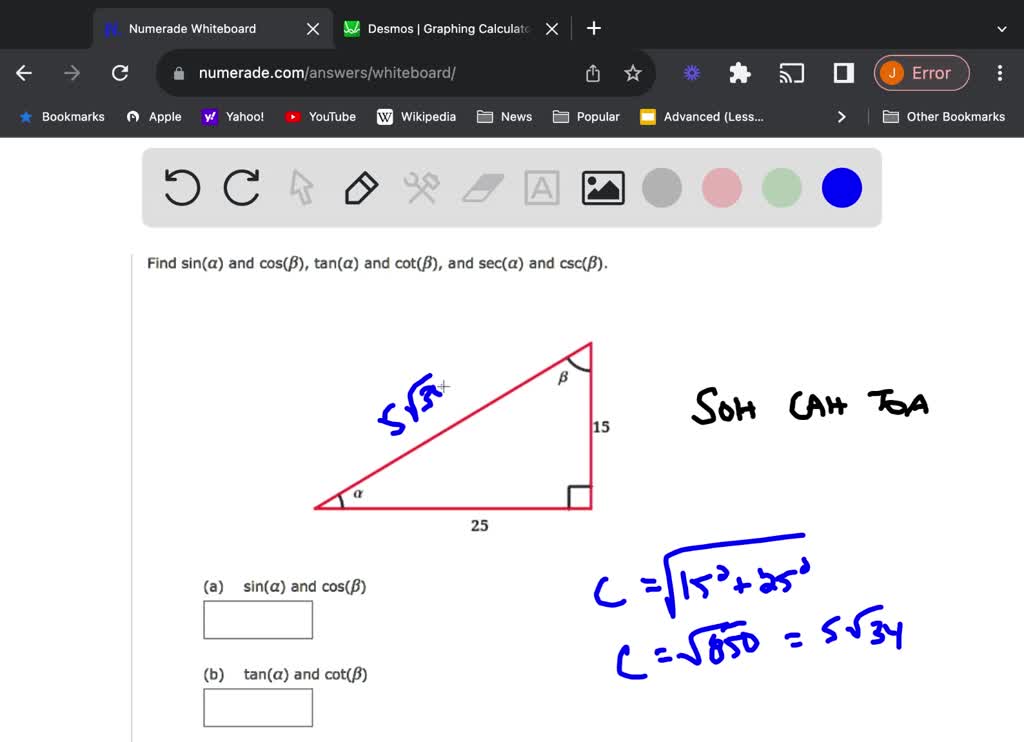Select the Pen drawing tool
The width and height of the screenshot is (1024, 742).
pyautogui.click(x=361, y=187)
